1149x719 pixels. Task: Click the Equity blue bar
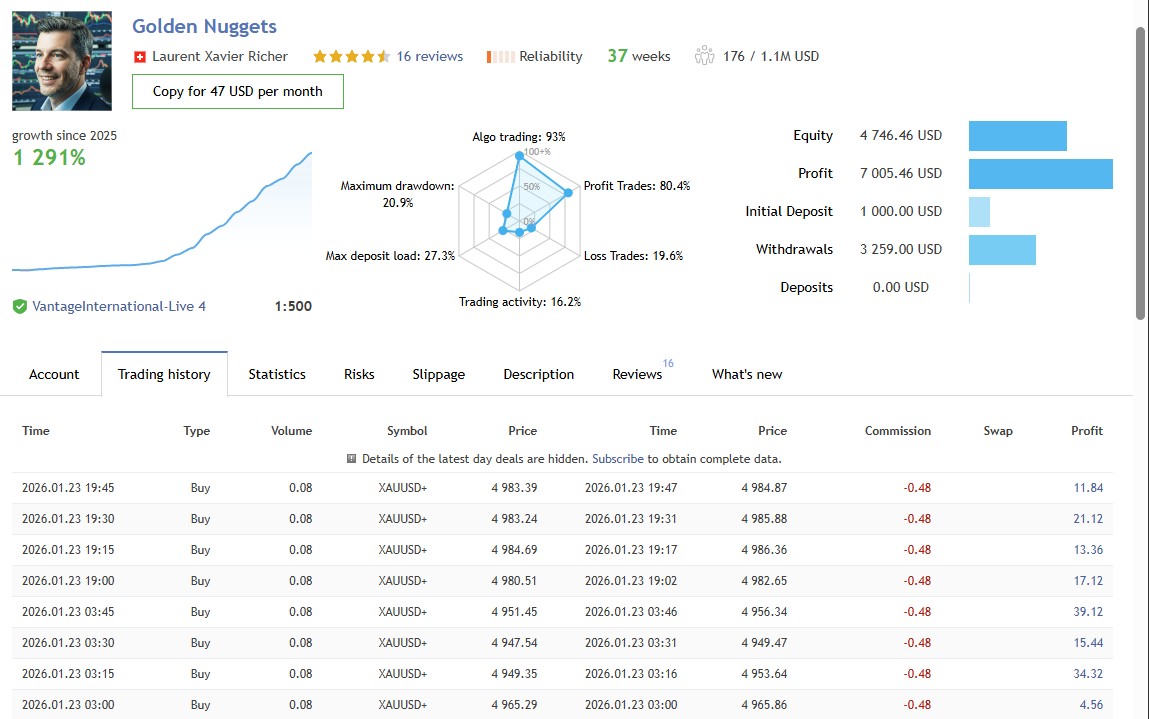click(1018, 136)
